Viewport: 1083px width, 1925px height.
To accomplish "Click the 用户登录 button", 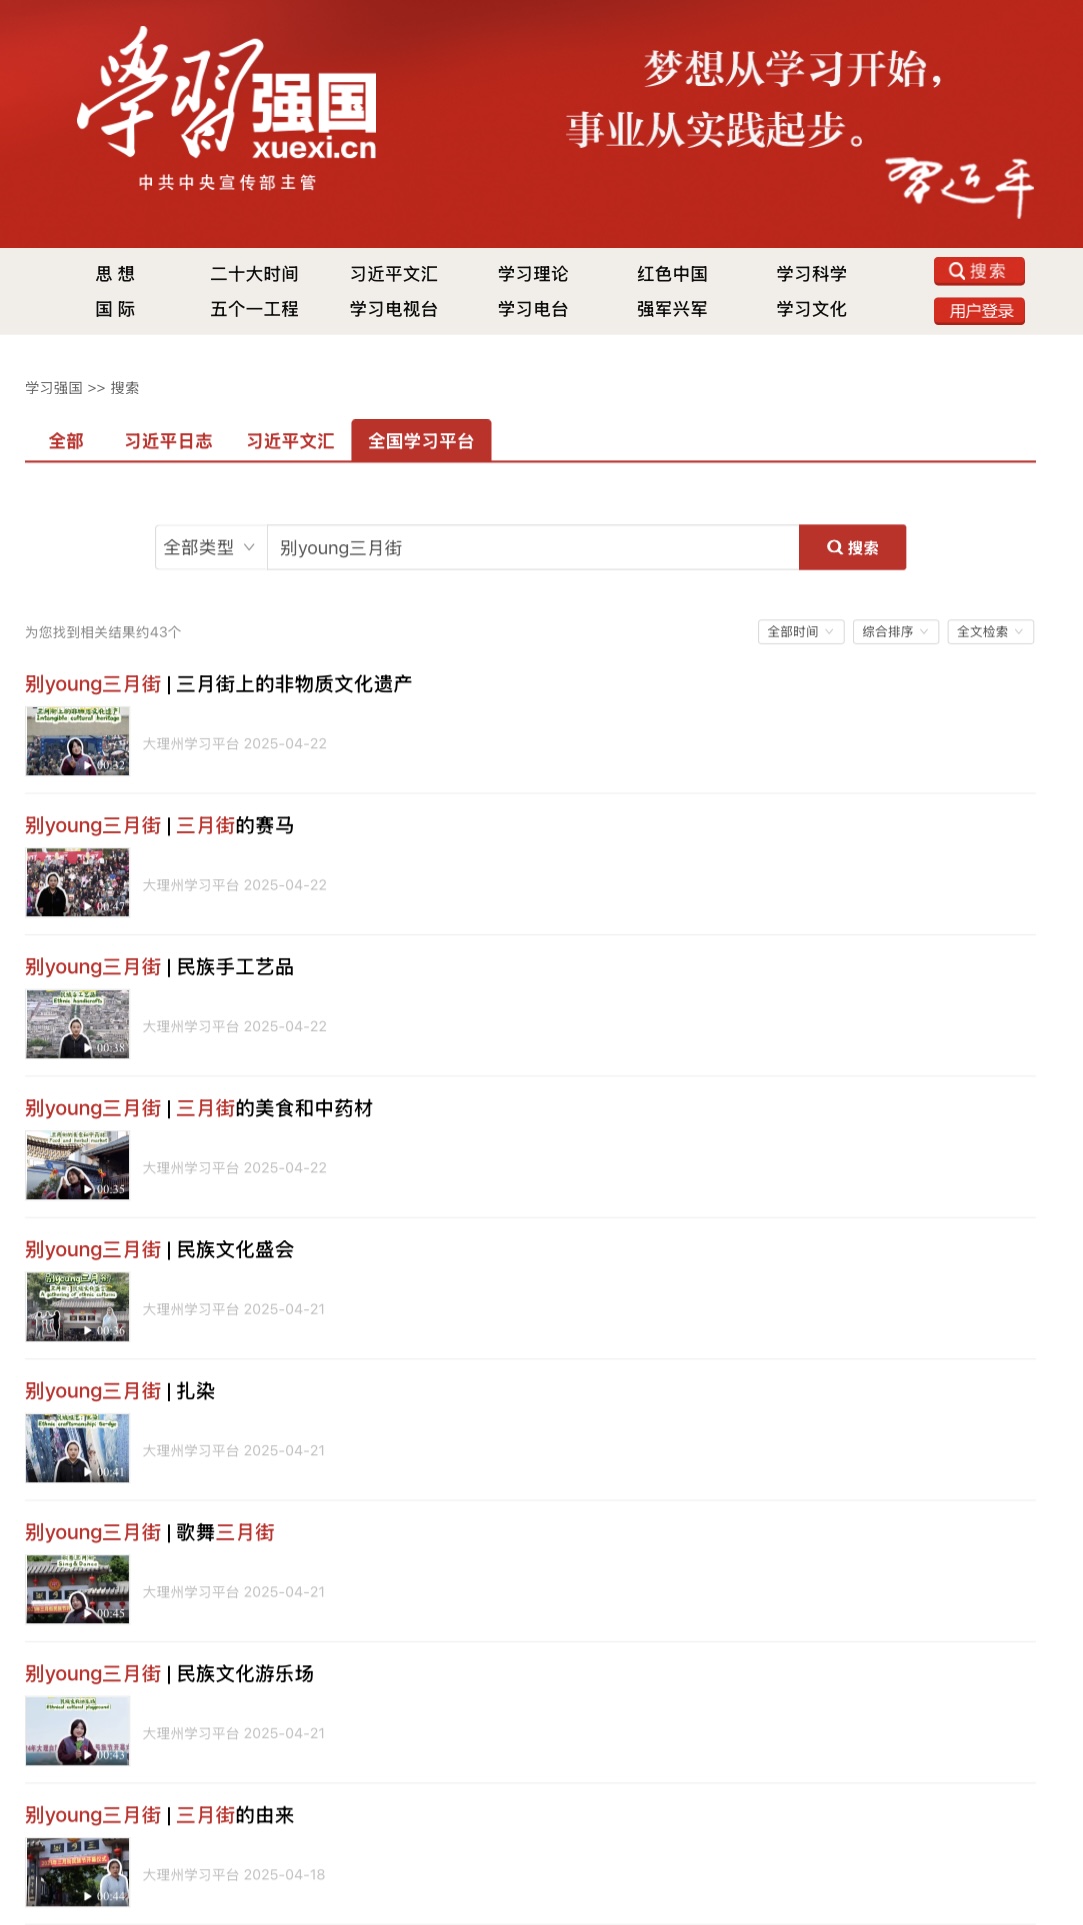I will [x=979, y=311].
